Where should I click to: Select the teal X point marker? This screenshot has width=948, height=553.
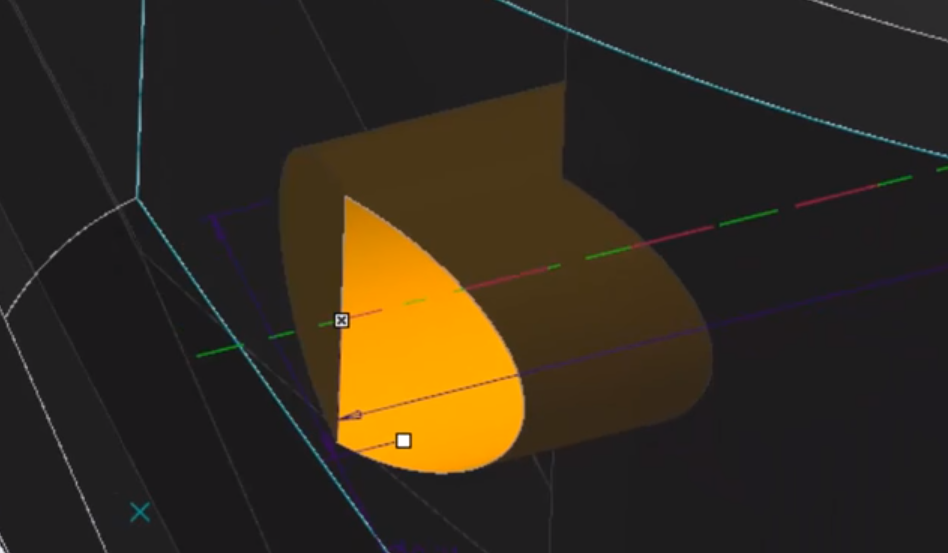click(x=140, y=512)
